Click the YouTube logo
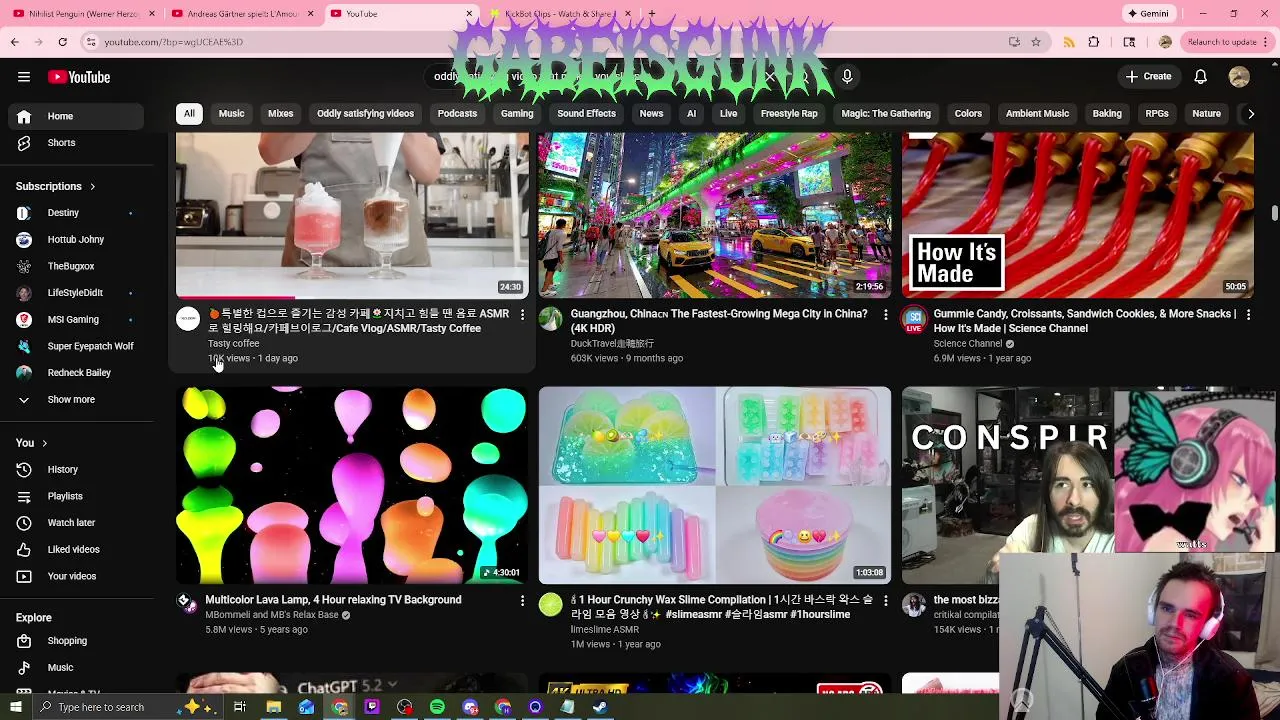Image resolution: width=1280 pixels, height=720 pixels. (79, 77)
